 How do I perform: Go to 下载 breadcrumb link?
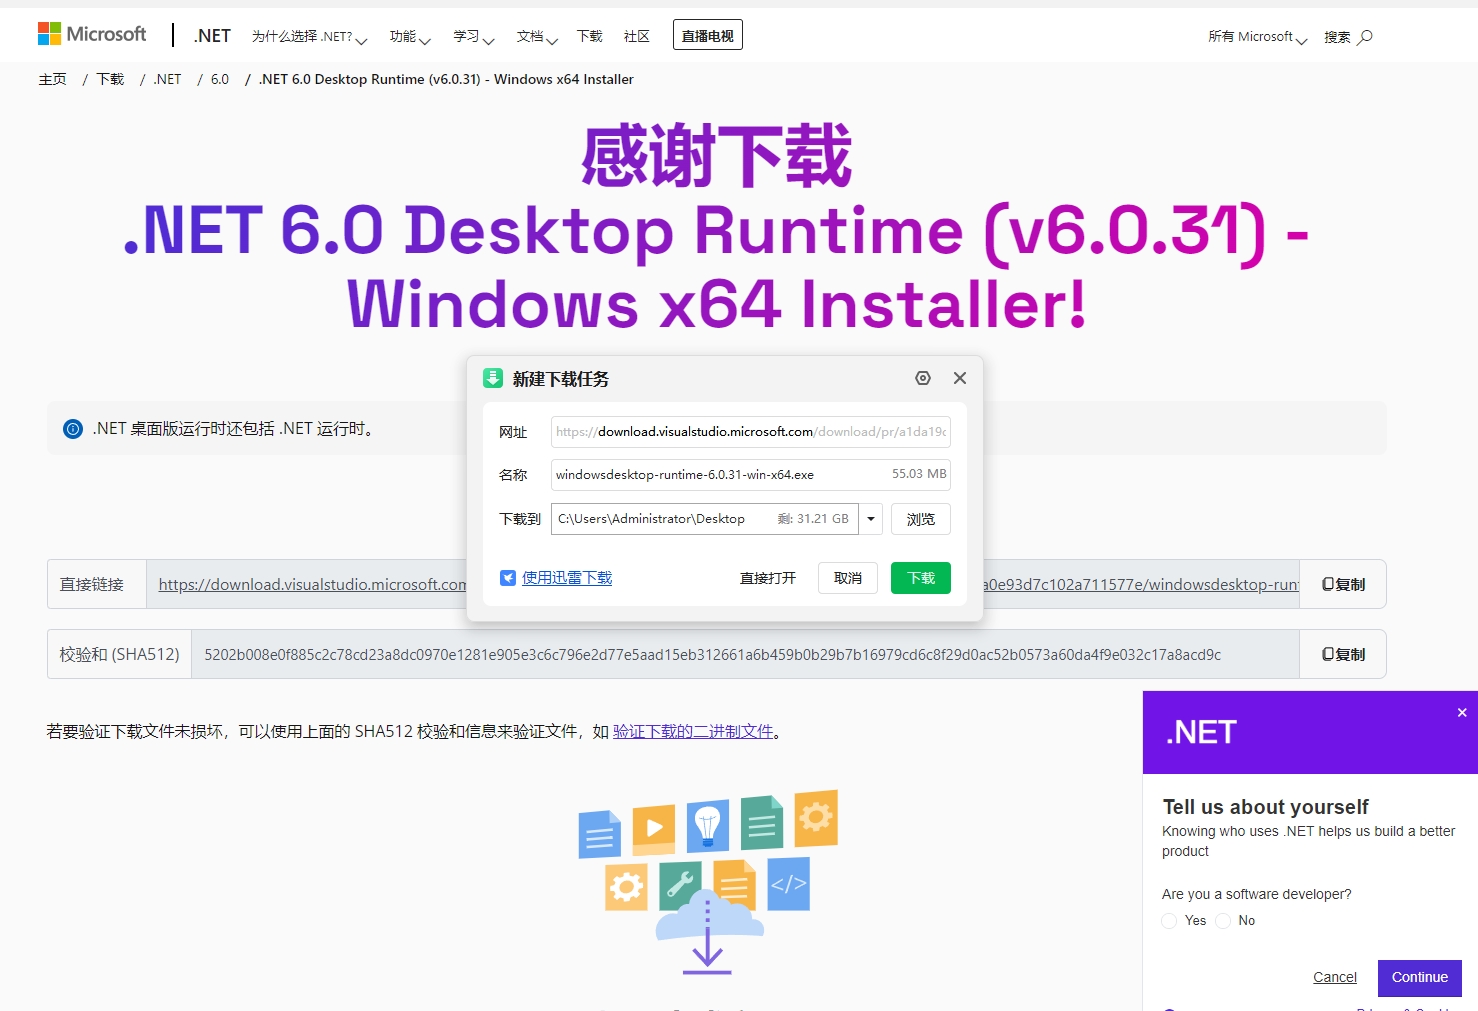(110, 79)
